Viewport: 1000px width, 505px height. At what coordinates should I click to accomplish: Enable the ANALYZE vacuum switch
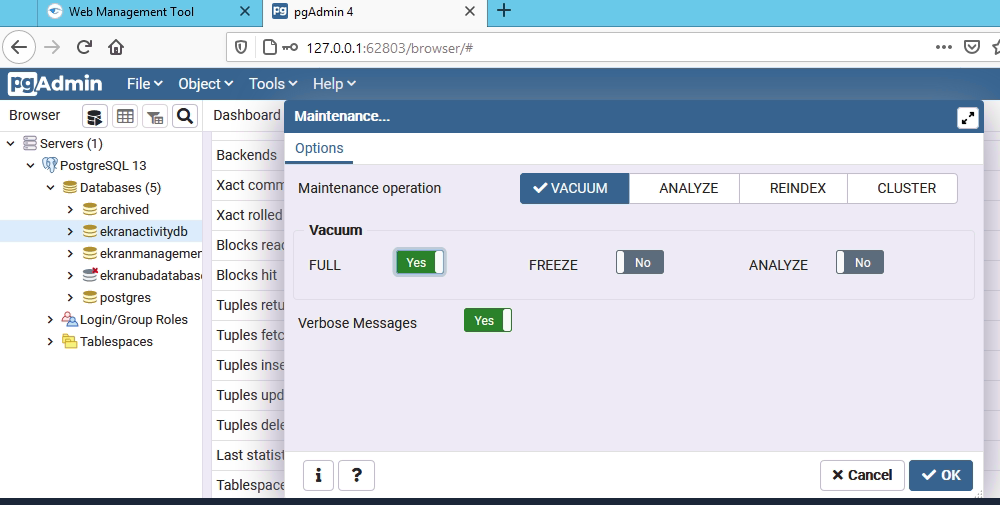pos(860,263)
